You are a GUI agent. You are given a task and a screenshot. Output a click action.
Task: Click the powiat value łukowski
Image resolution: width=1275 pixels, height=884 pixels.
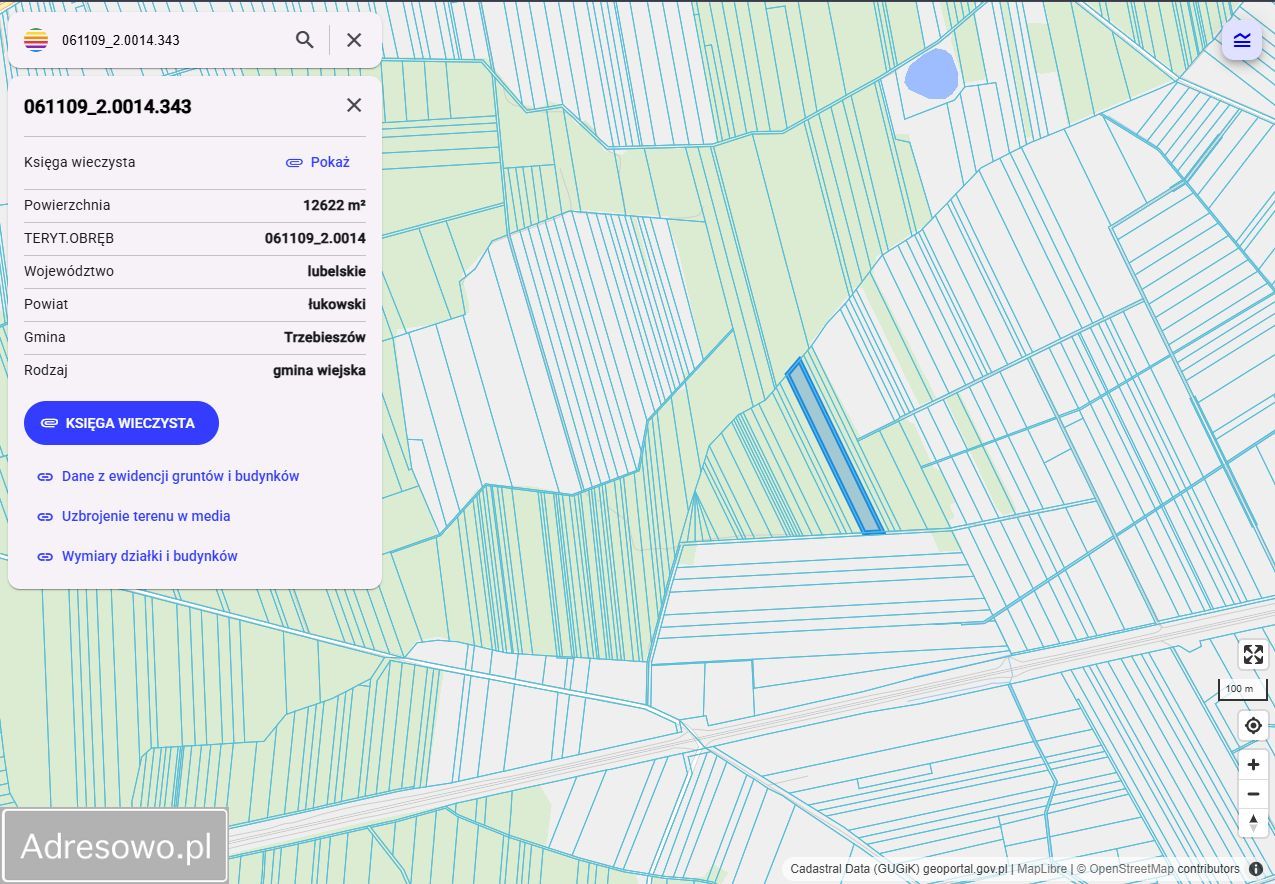coord(337,304)
